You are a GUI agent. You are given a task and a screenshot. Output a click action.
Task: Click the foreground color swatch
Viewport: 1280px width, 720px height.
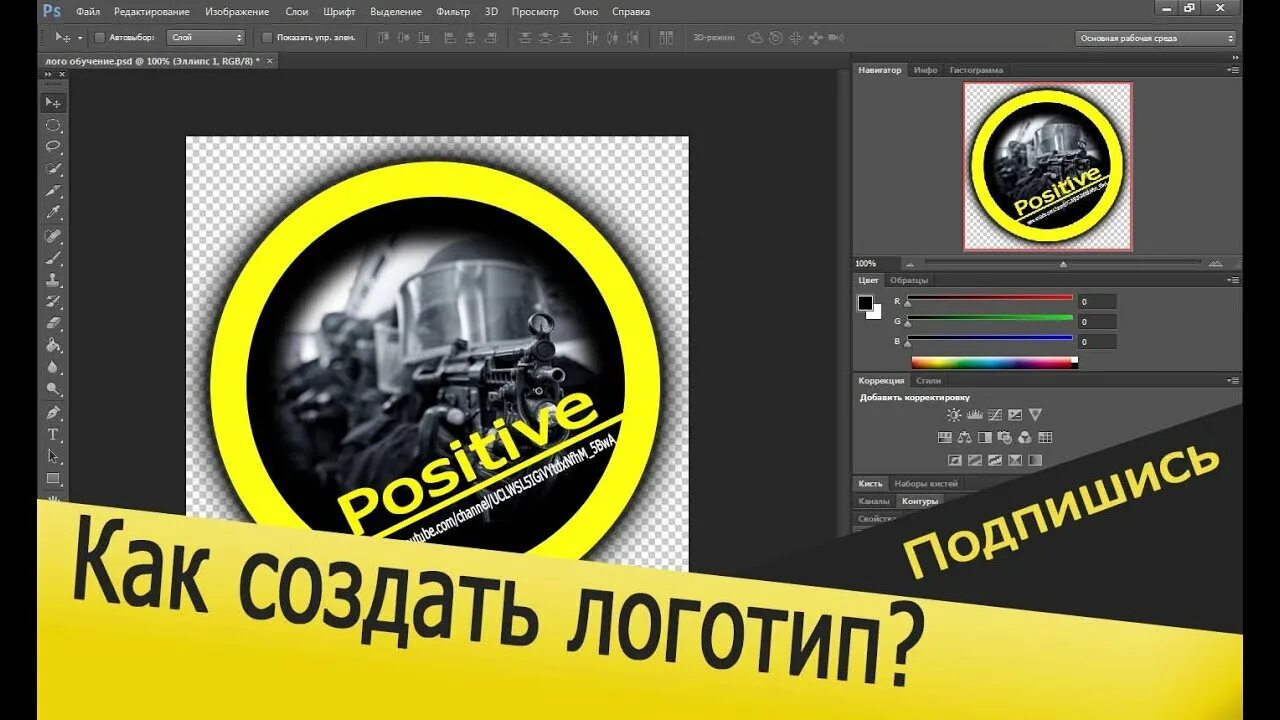click(865, 303)
